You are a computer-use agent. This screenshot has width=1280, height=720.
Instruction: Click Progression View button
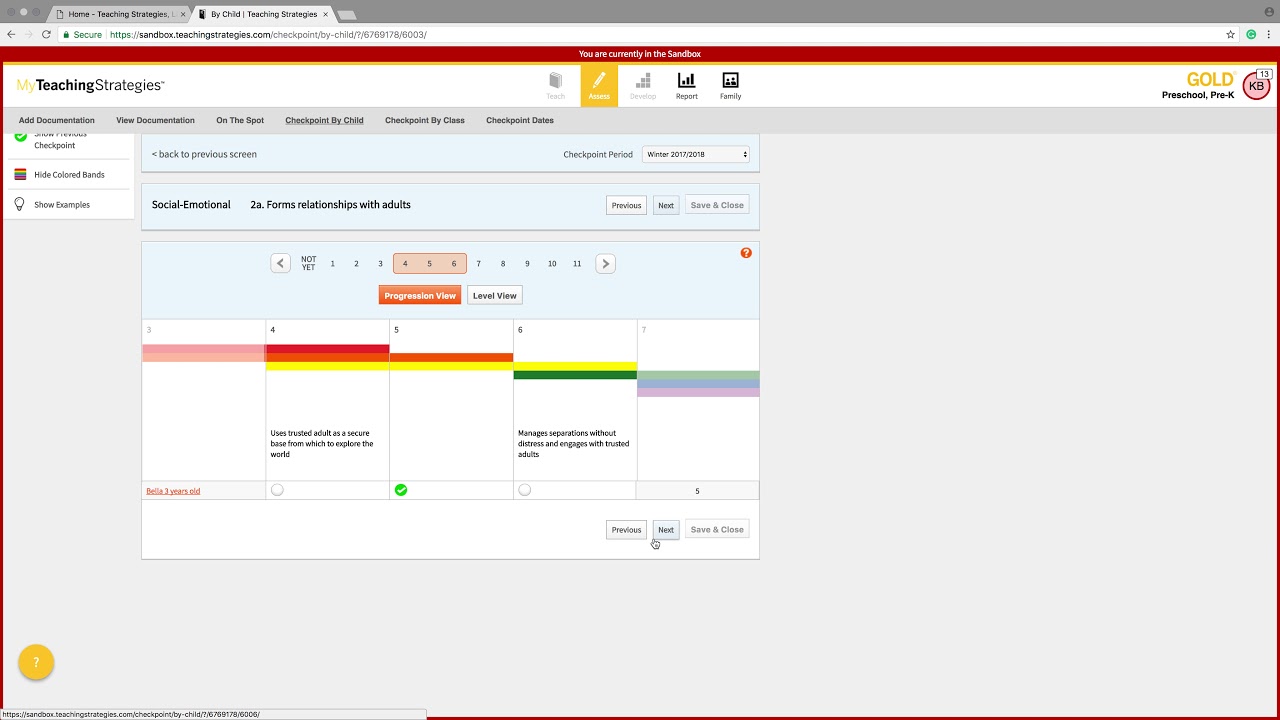point(420,296)
